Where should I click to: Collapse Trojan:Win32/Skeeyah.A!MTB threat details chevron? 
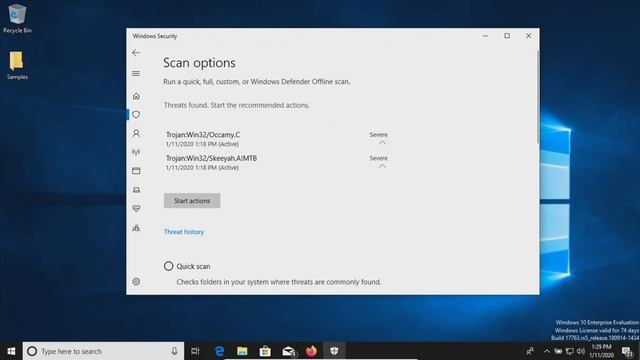pos(382,166)
